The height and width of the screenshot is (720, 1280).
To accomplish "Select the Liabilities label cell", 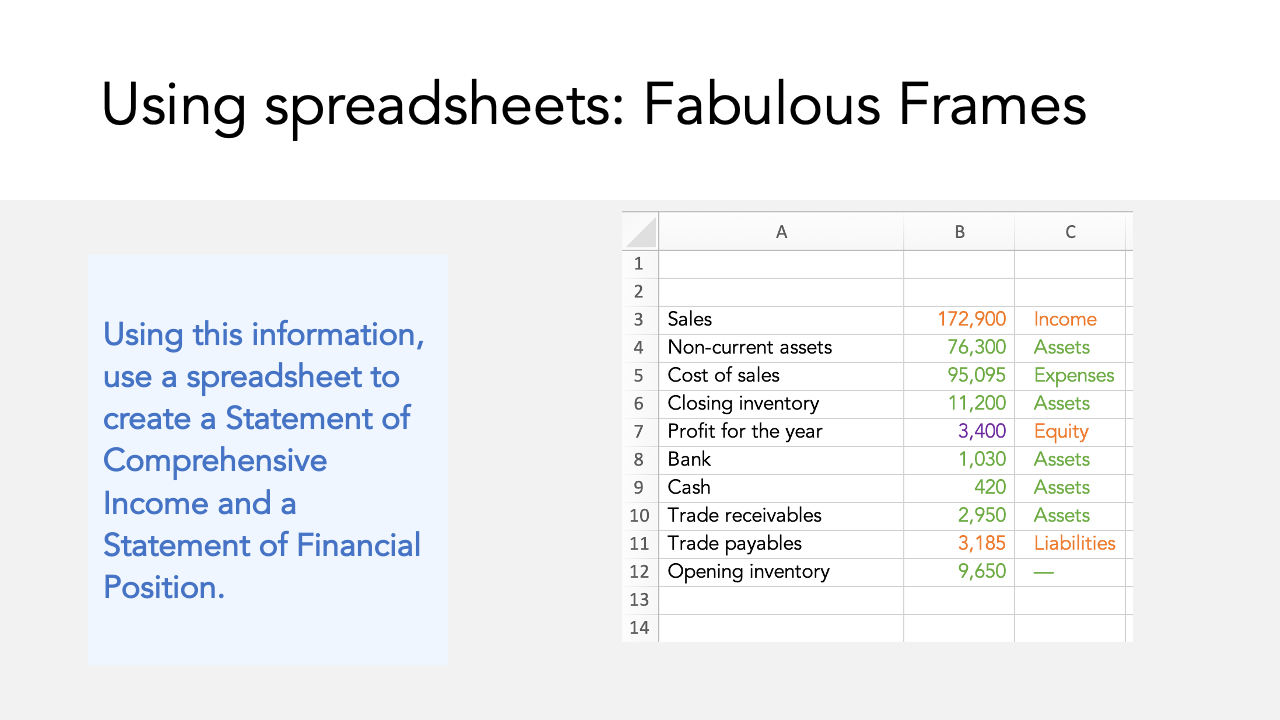I will (1070, 544).
